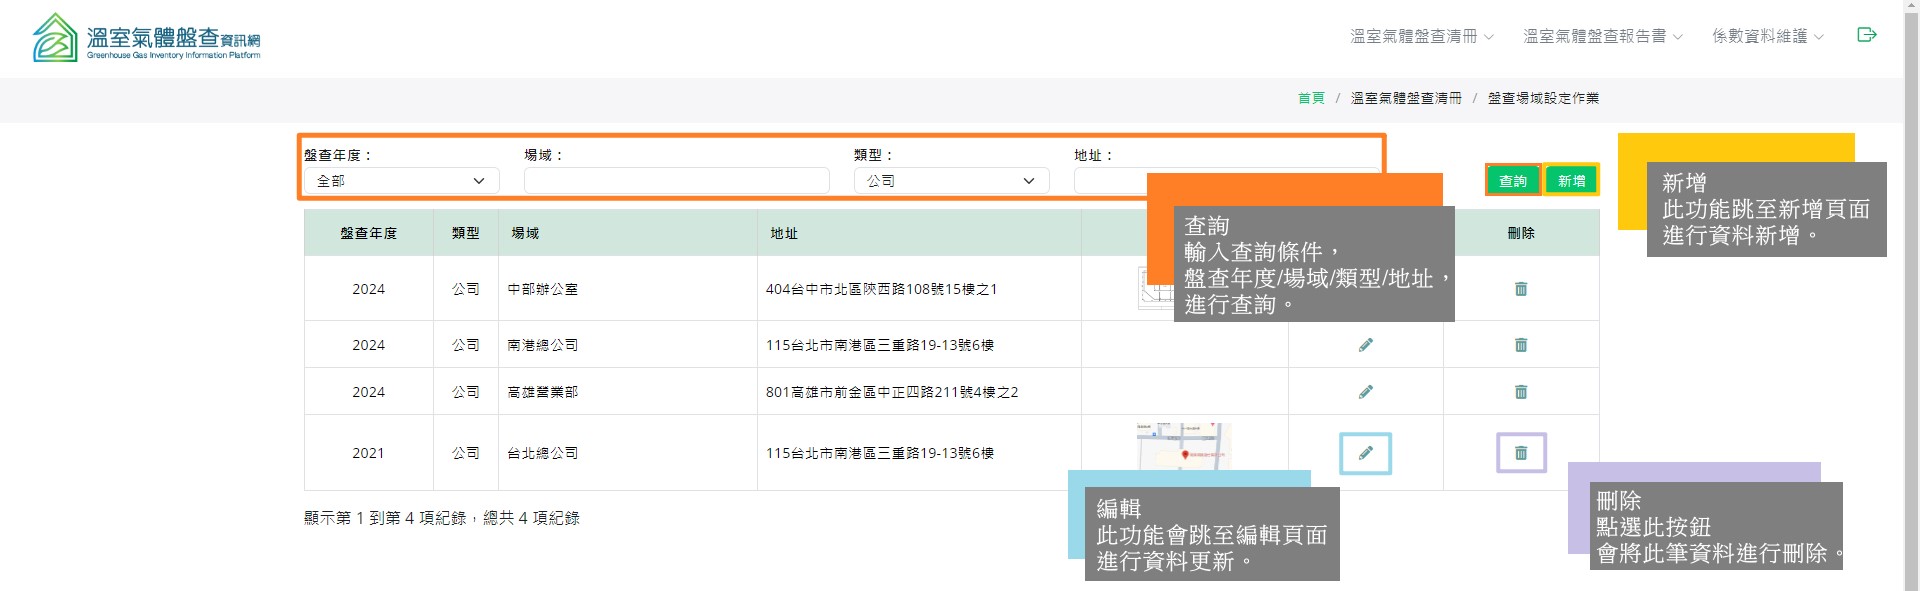Click the 場域 text input field
The width and height of the screenshot is (1920, 591).
[x=676, y=181]
